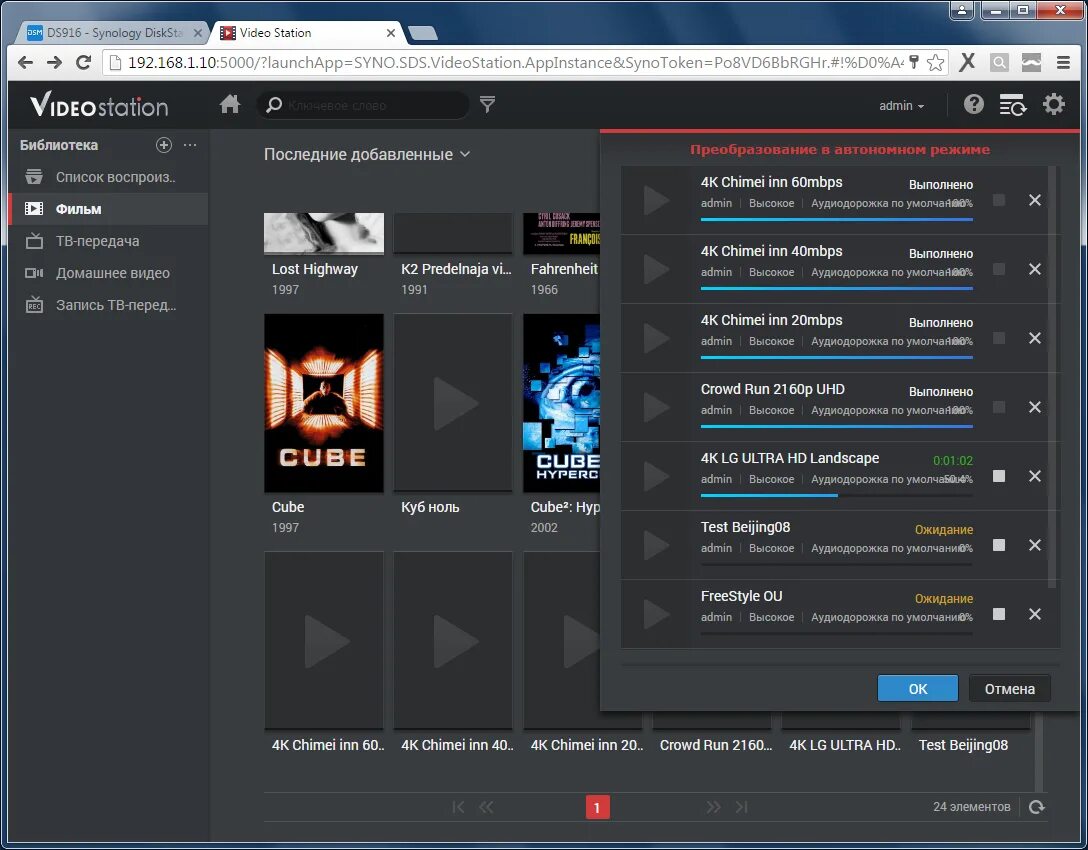Reload the browser page
The width and height of the screenshot is (1088, 850).
click(83, 62)
